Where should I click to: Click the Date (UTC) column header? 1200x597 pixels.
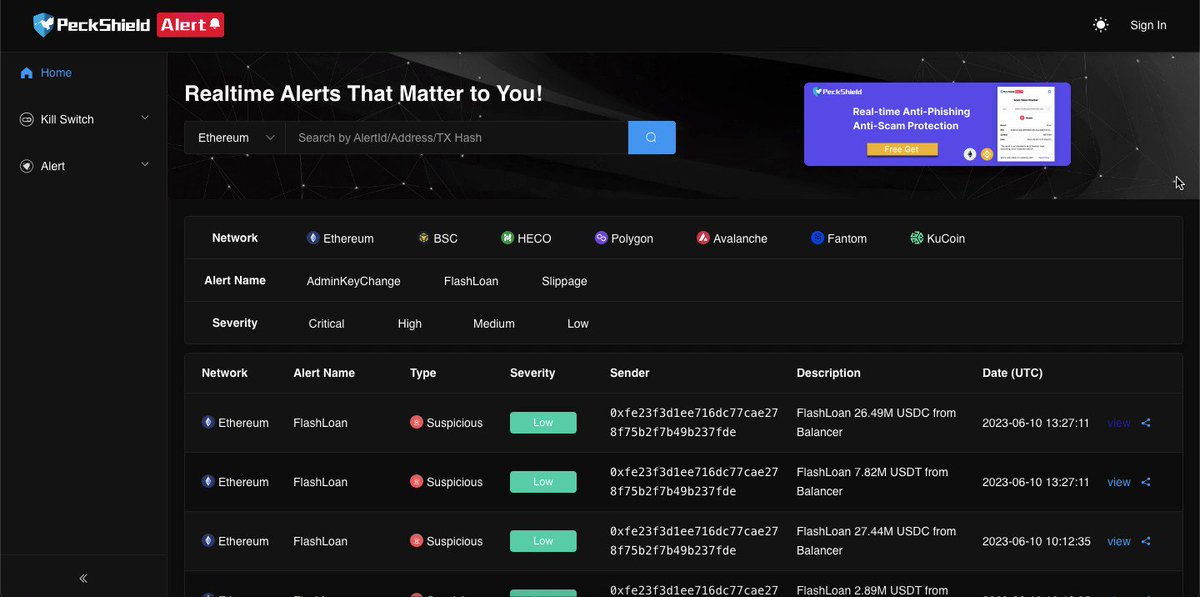(1012, 373)
